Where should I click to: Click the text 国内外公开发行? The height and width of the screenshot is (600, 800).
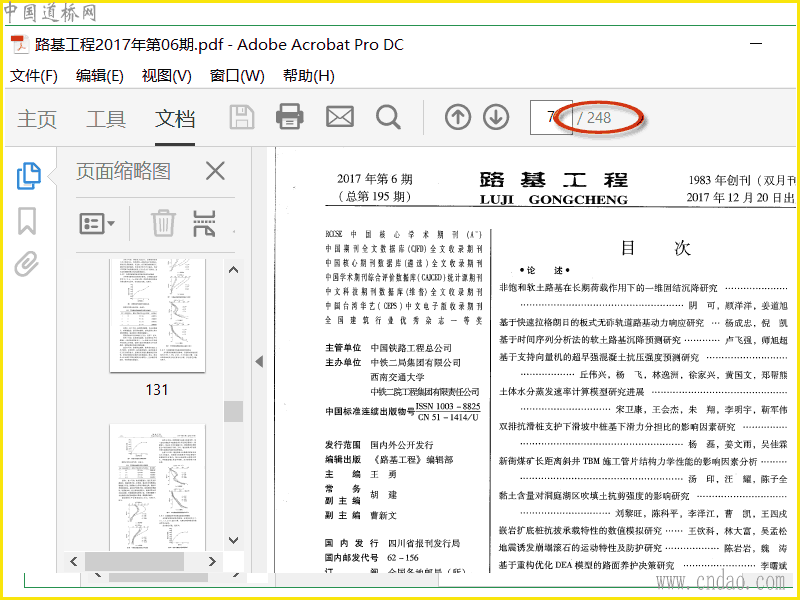pyautogui.click(x=402, y=445)
